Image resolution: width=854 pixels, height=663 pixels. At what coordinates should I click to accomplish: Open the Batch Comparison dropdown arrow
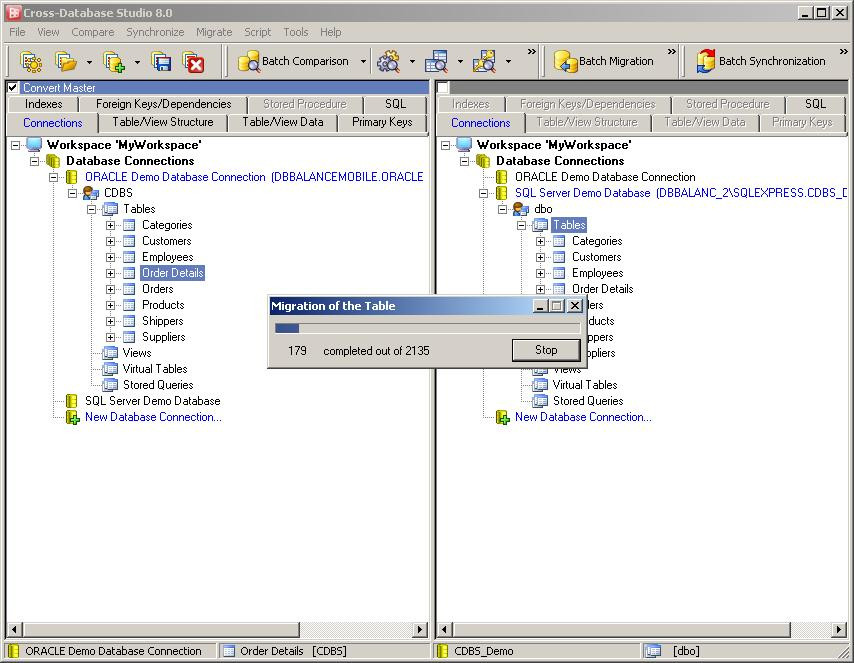pyautogui.click(x=363, y=62)
